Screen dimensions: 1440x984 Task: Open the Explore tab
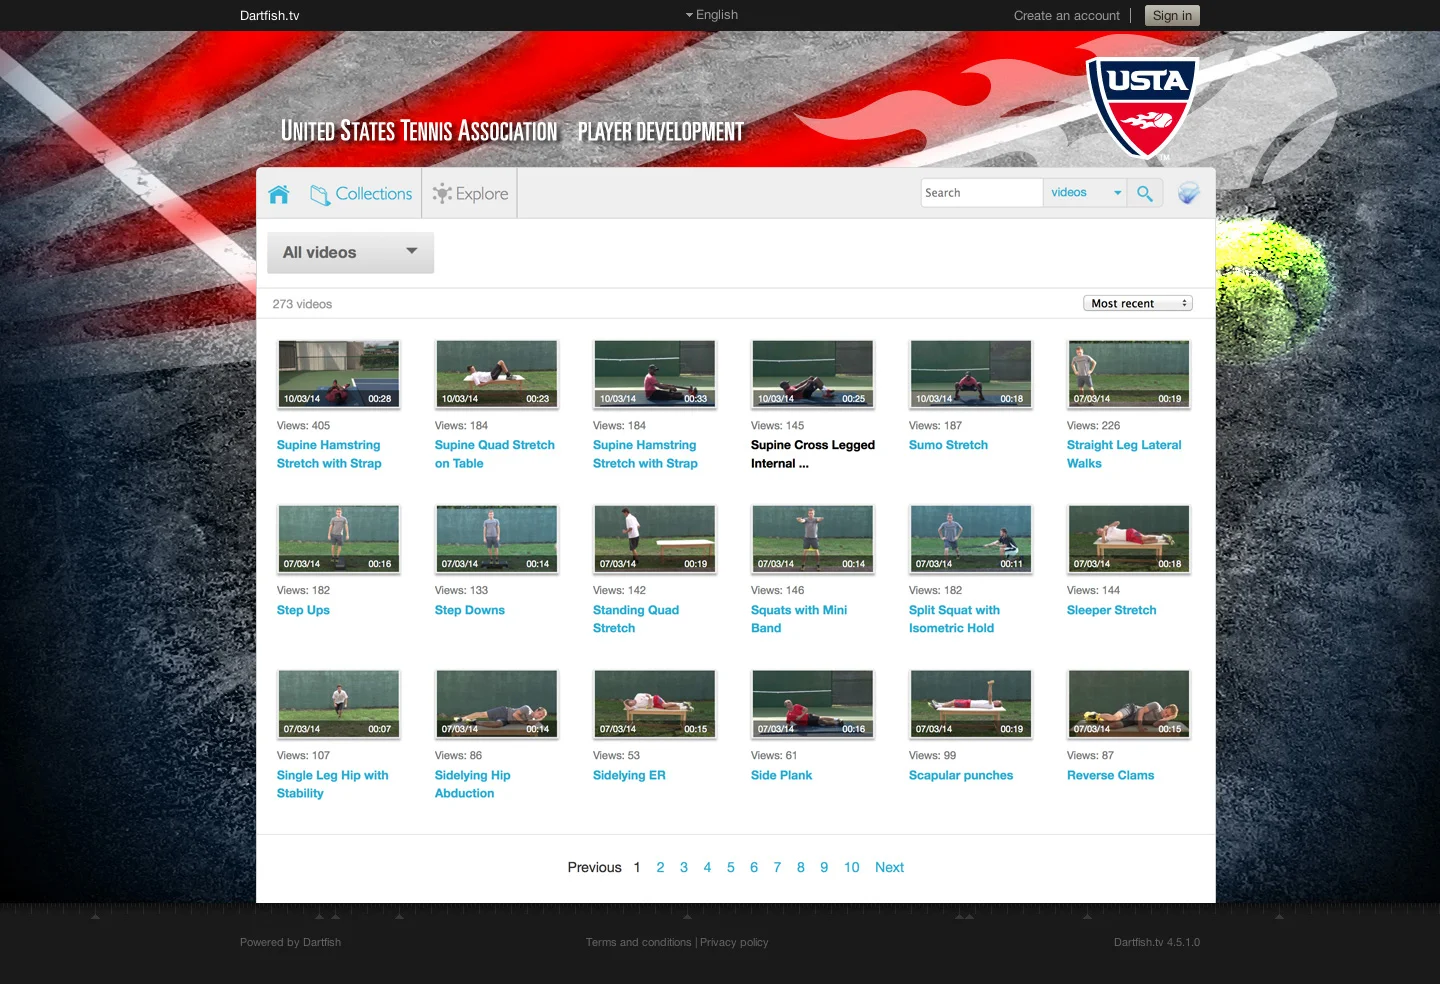tap(470, 194)
